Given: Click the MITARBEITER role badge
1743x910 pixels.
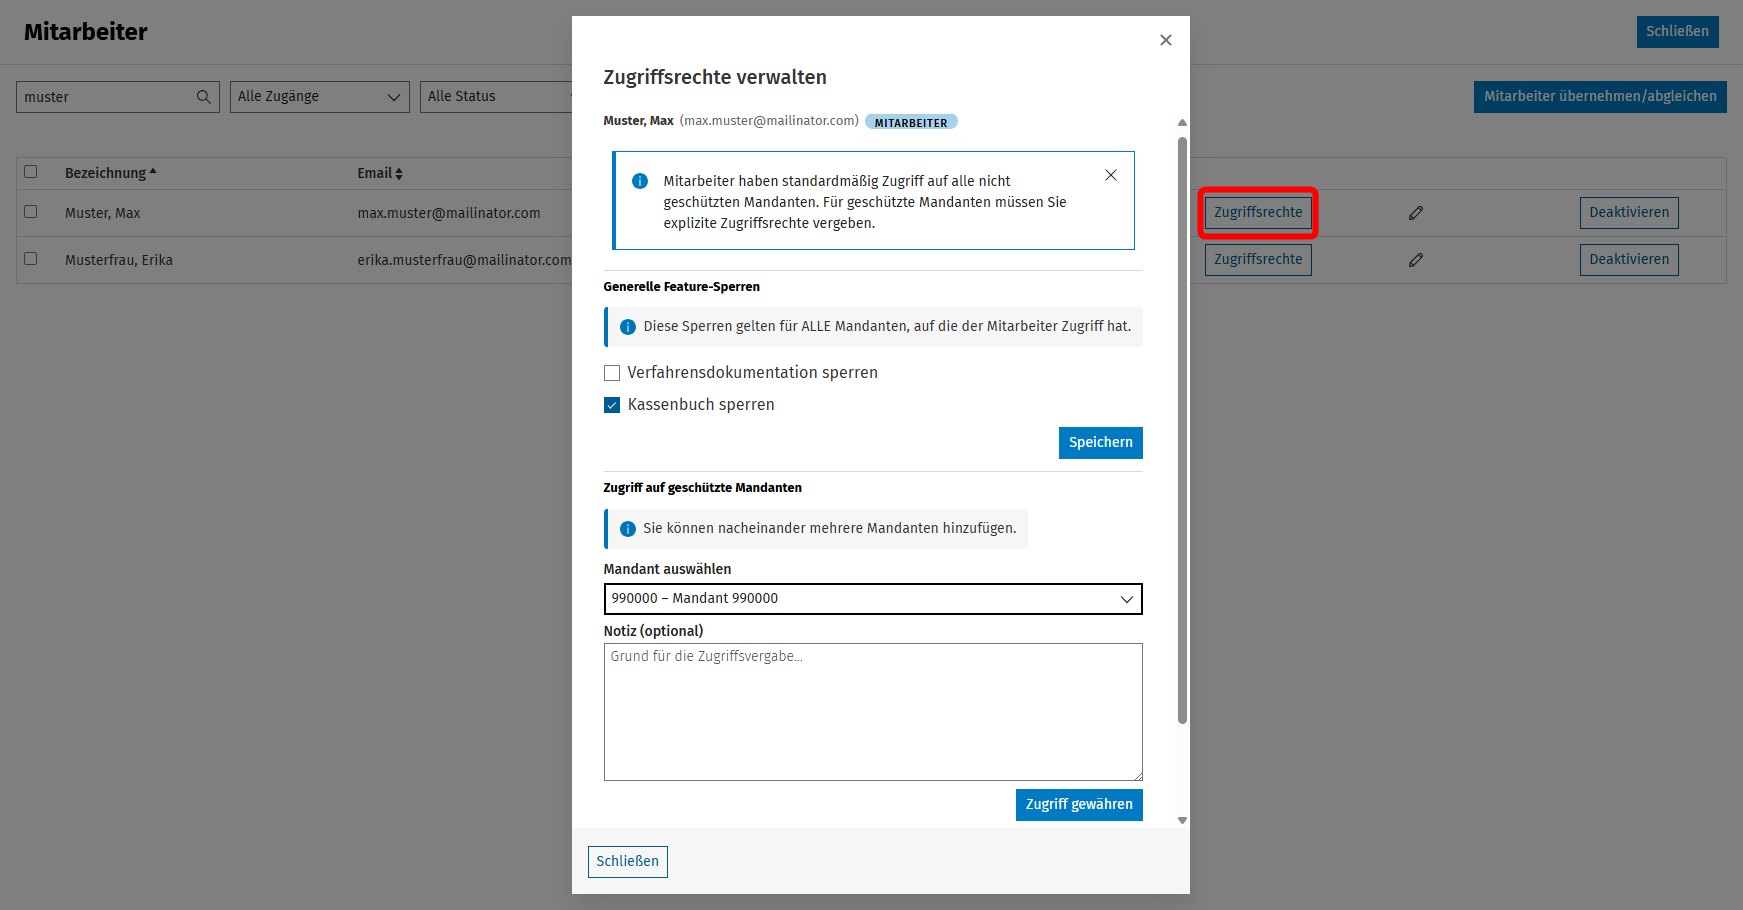Looking at the screenshot, I should pos(911,122).
